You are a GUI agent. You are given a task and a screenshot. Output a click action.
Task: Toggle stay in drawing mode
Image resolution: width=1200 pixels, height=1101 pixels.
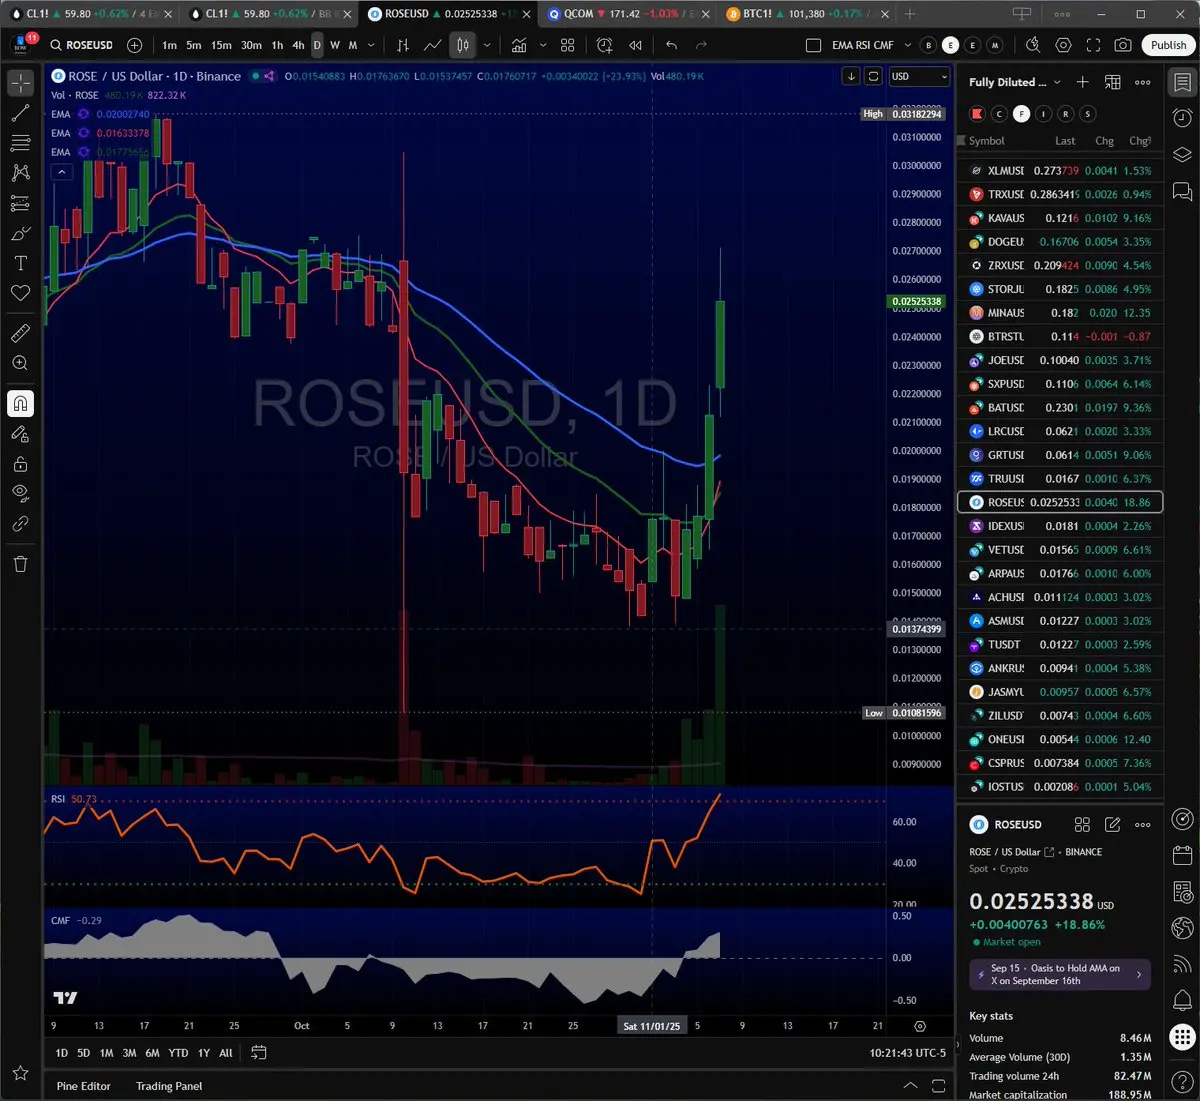[x=20, y=434]
